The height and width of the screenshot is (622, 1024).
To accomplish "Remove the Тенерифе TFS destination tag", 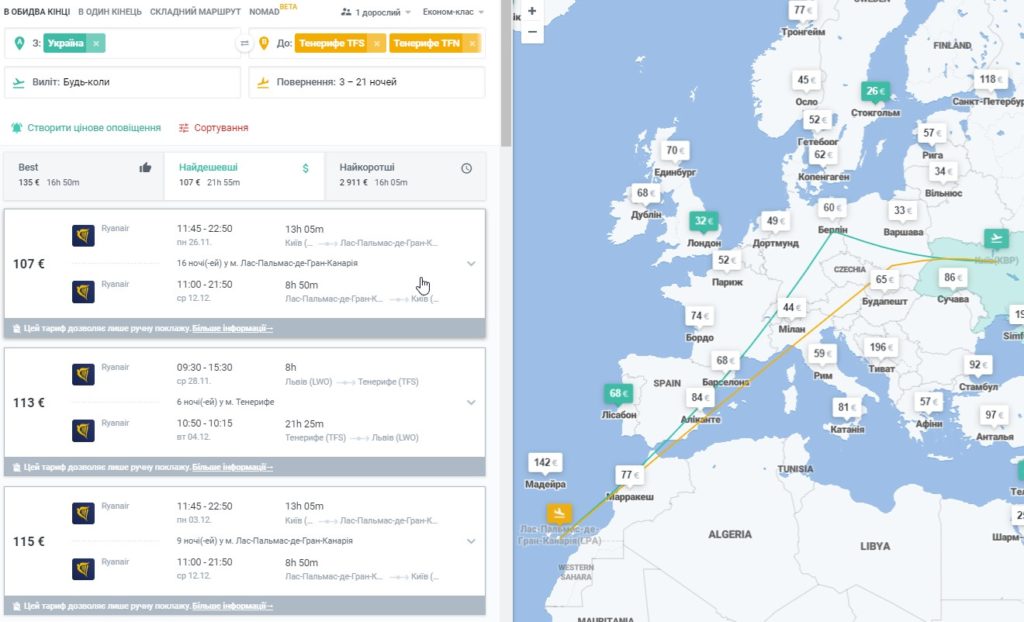I will pyautogui.click(x=376, y=43).
